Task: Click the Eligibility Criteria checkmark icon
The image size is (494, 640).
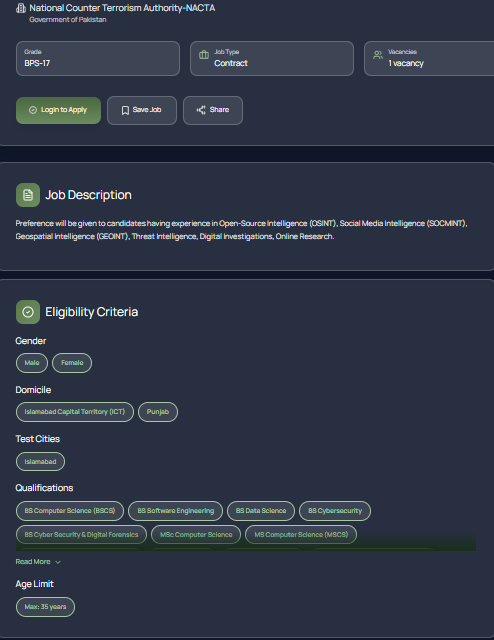Action: tap(28, 312)
